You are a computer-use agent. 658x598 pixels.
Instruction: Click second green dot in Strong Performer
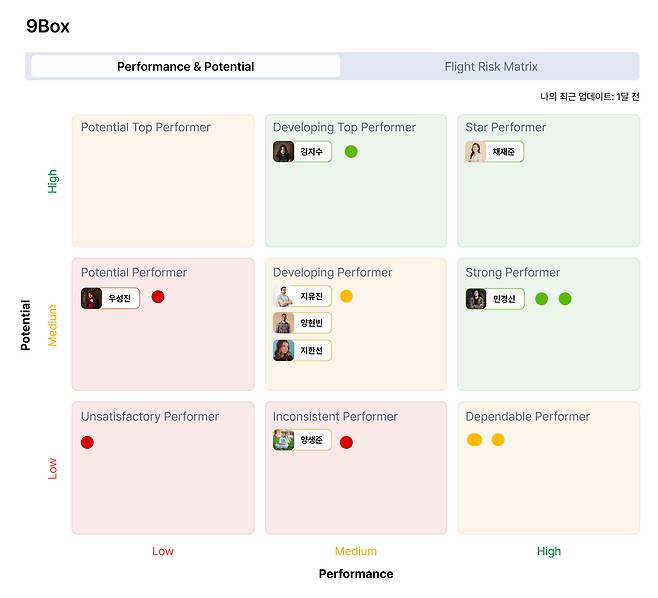pos(565,299)
